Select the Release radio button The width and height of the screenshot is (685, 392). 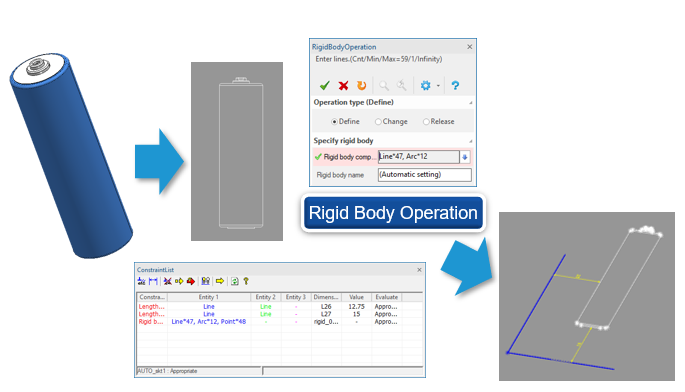426,121
